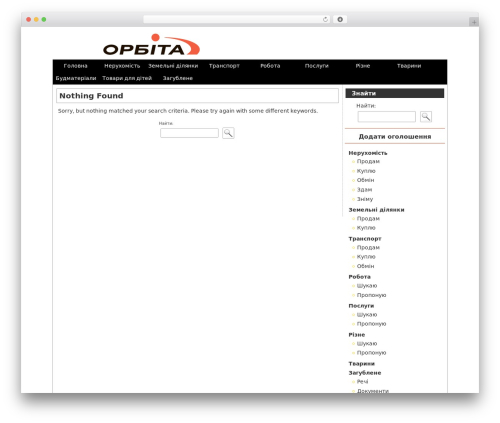Image resolution: width=500 pixels, height=423 pixels.
Task: Click the main content search magnifier button
Action: pos(228,133)
